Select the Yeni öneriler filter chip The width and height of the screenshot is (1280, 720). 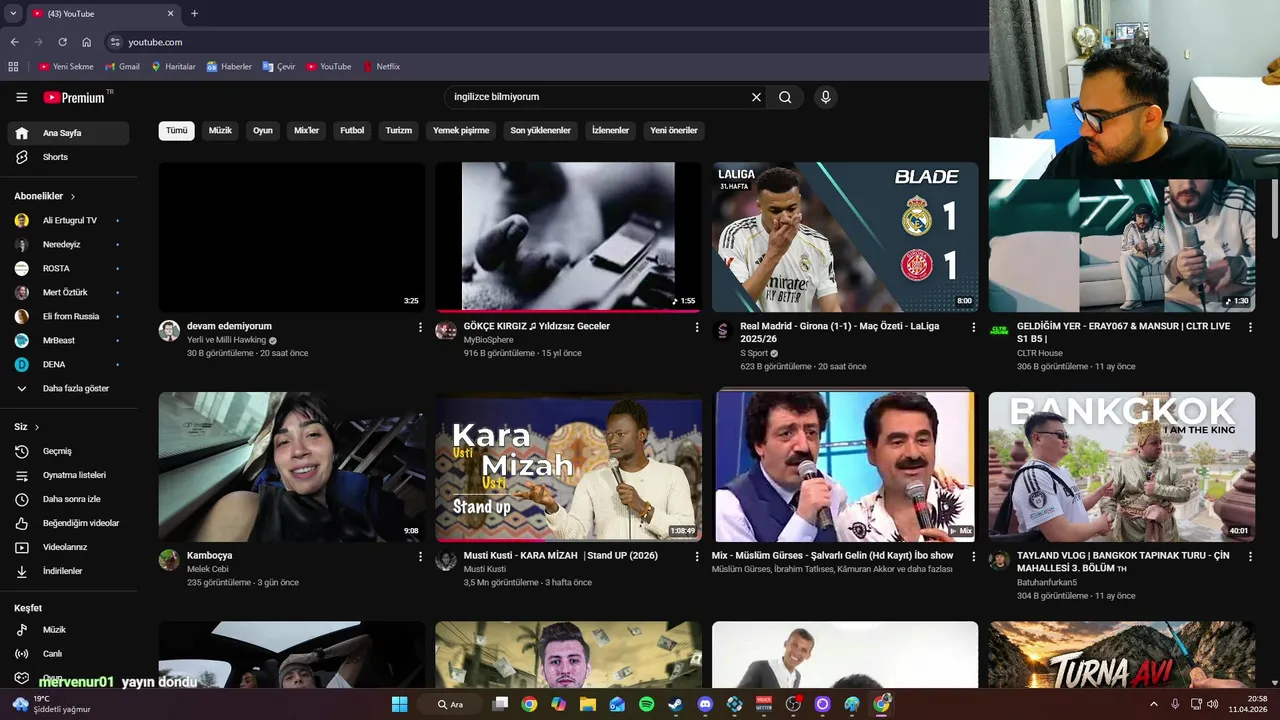point(674,130)
